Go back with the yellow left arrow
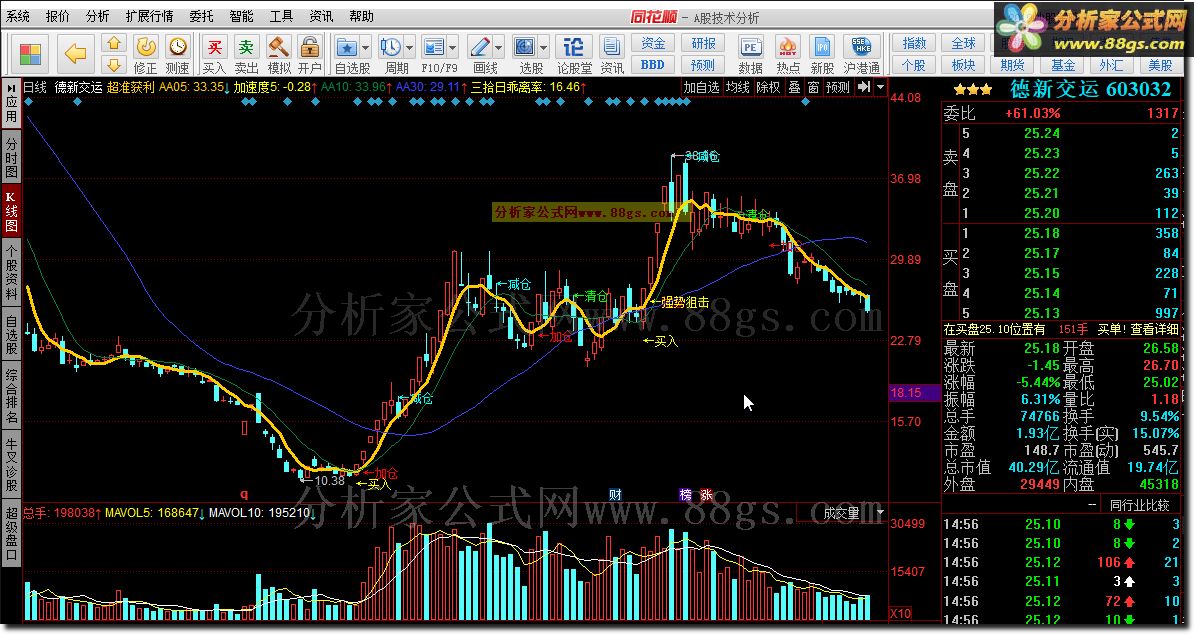The height and width of the screenshot is (635, 1196). (x=75, y=54)
